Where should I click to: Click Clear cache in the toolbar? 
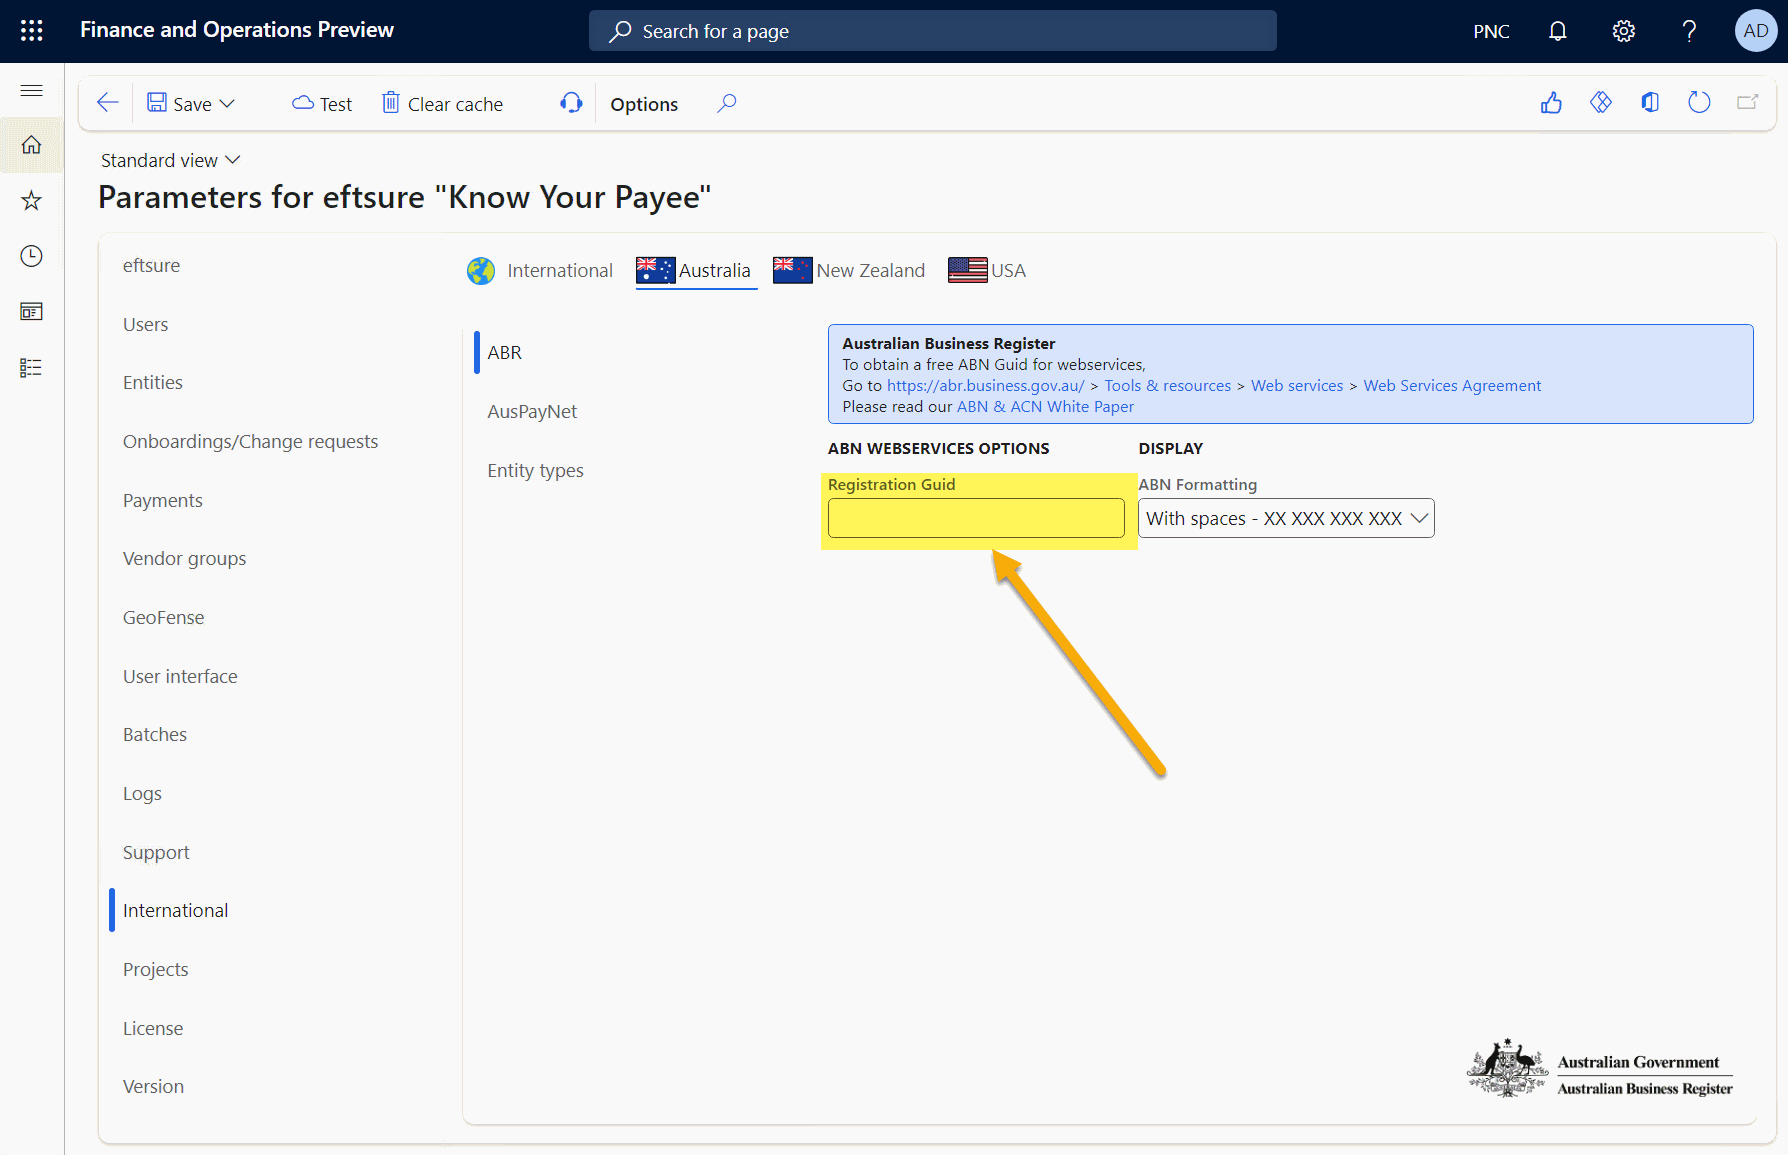pyautogui.click(x=442, y=104)
